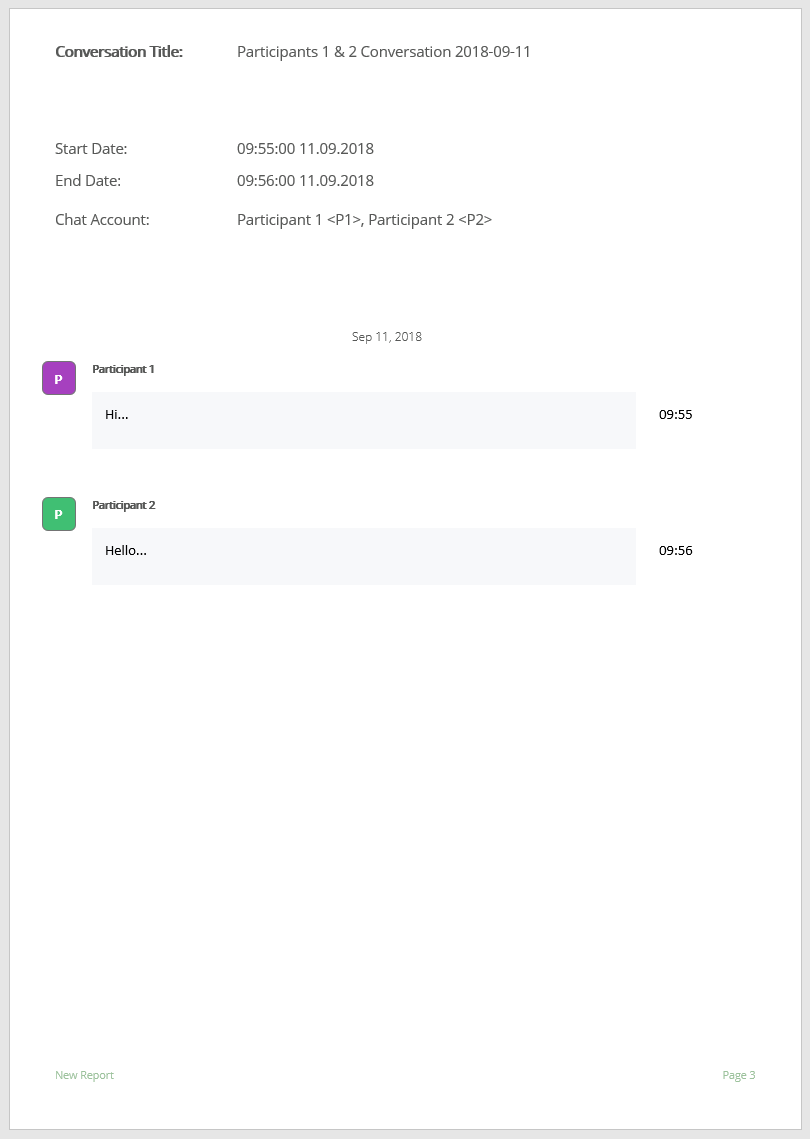Click the Start Date label

click(x=91, y=149)
